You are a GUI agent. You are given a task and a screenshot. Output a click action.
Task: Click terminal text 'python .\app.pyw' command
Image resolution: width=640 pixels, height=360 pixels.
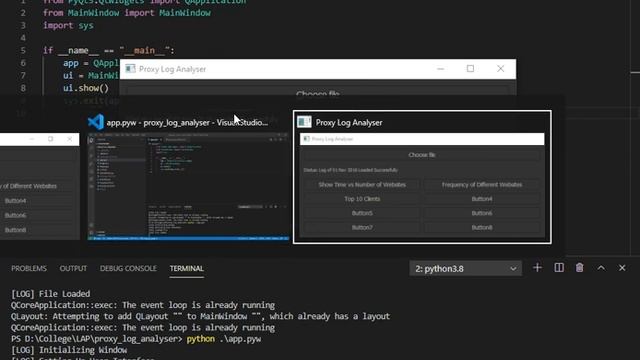click(224, 339)
